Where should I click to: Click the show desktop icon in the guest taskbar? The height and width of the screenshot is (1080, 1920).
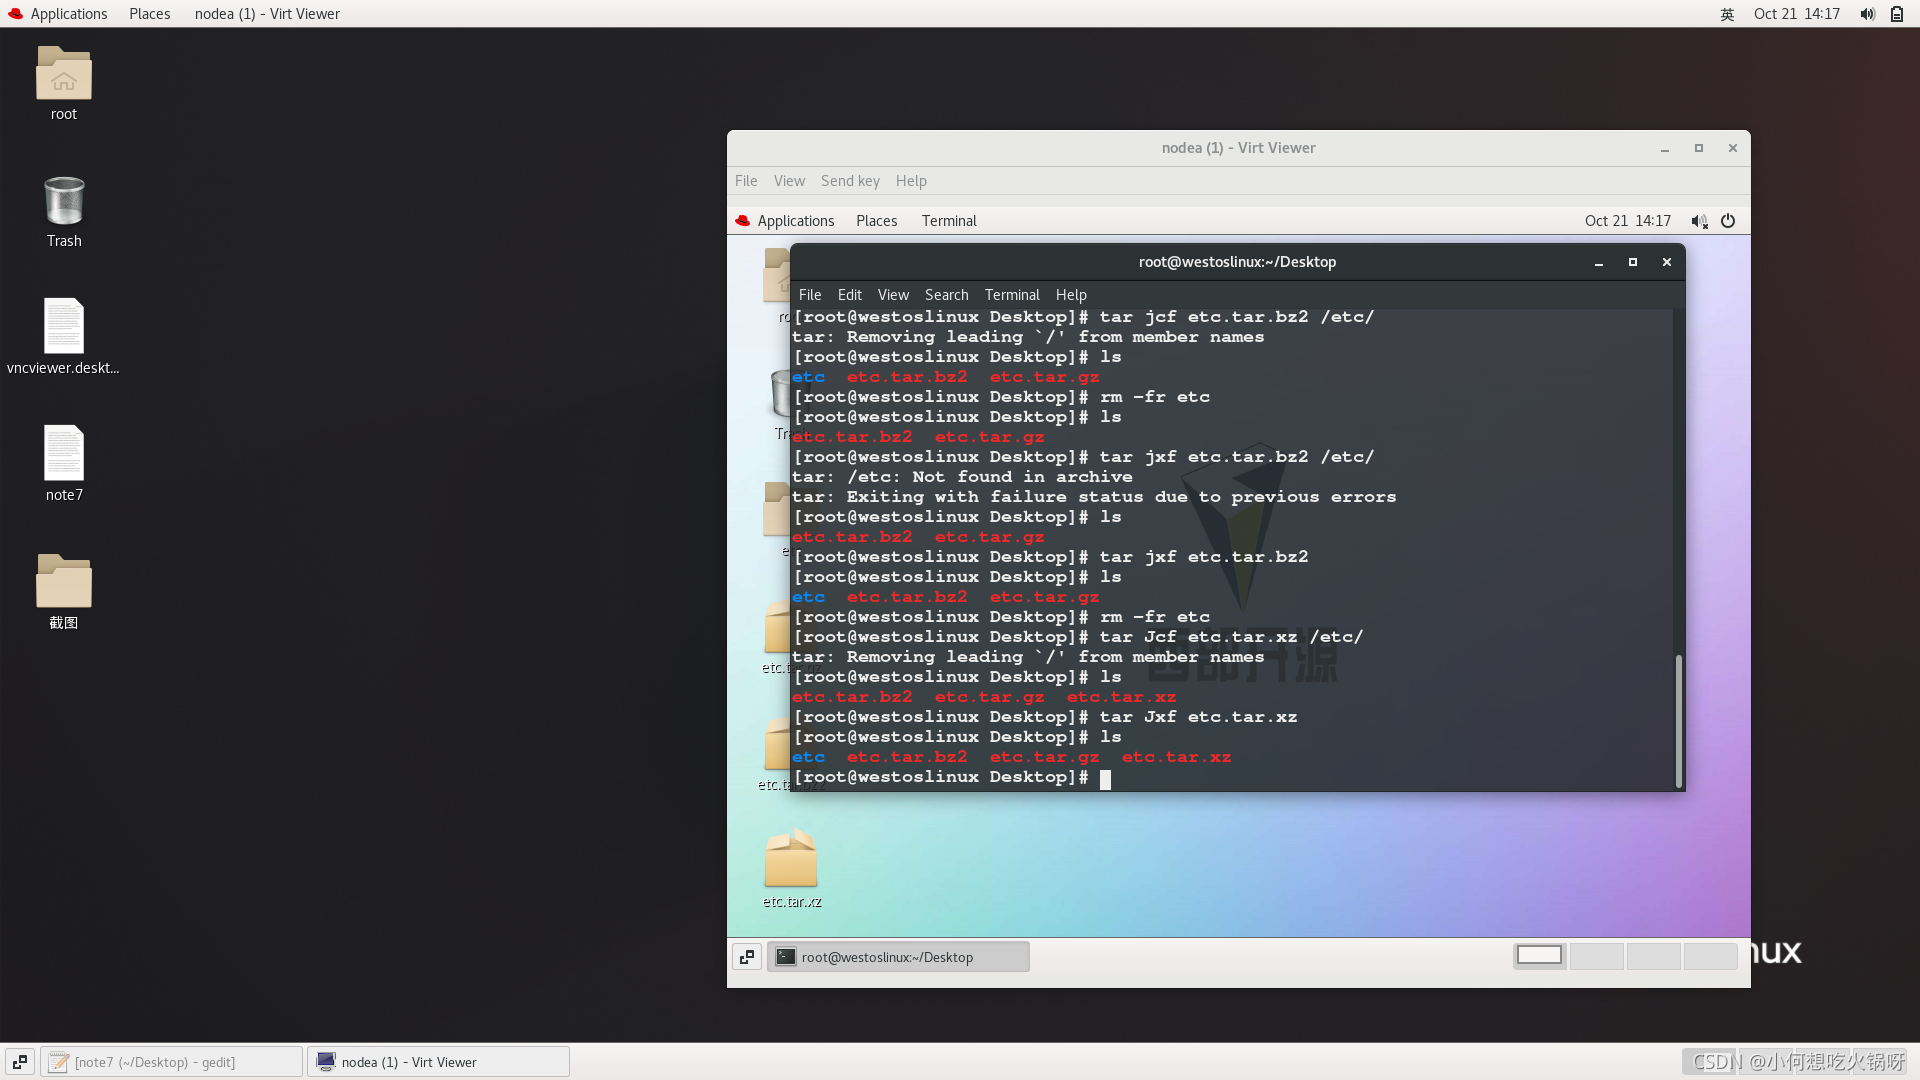747,957
